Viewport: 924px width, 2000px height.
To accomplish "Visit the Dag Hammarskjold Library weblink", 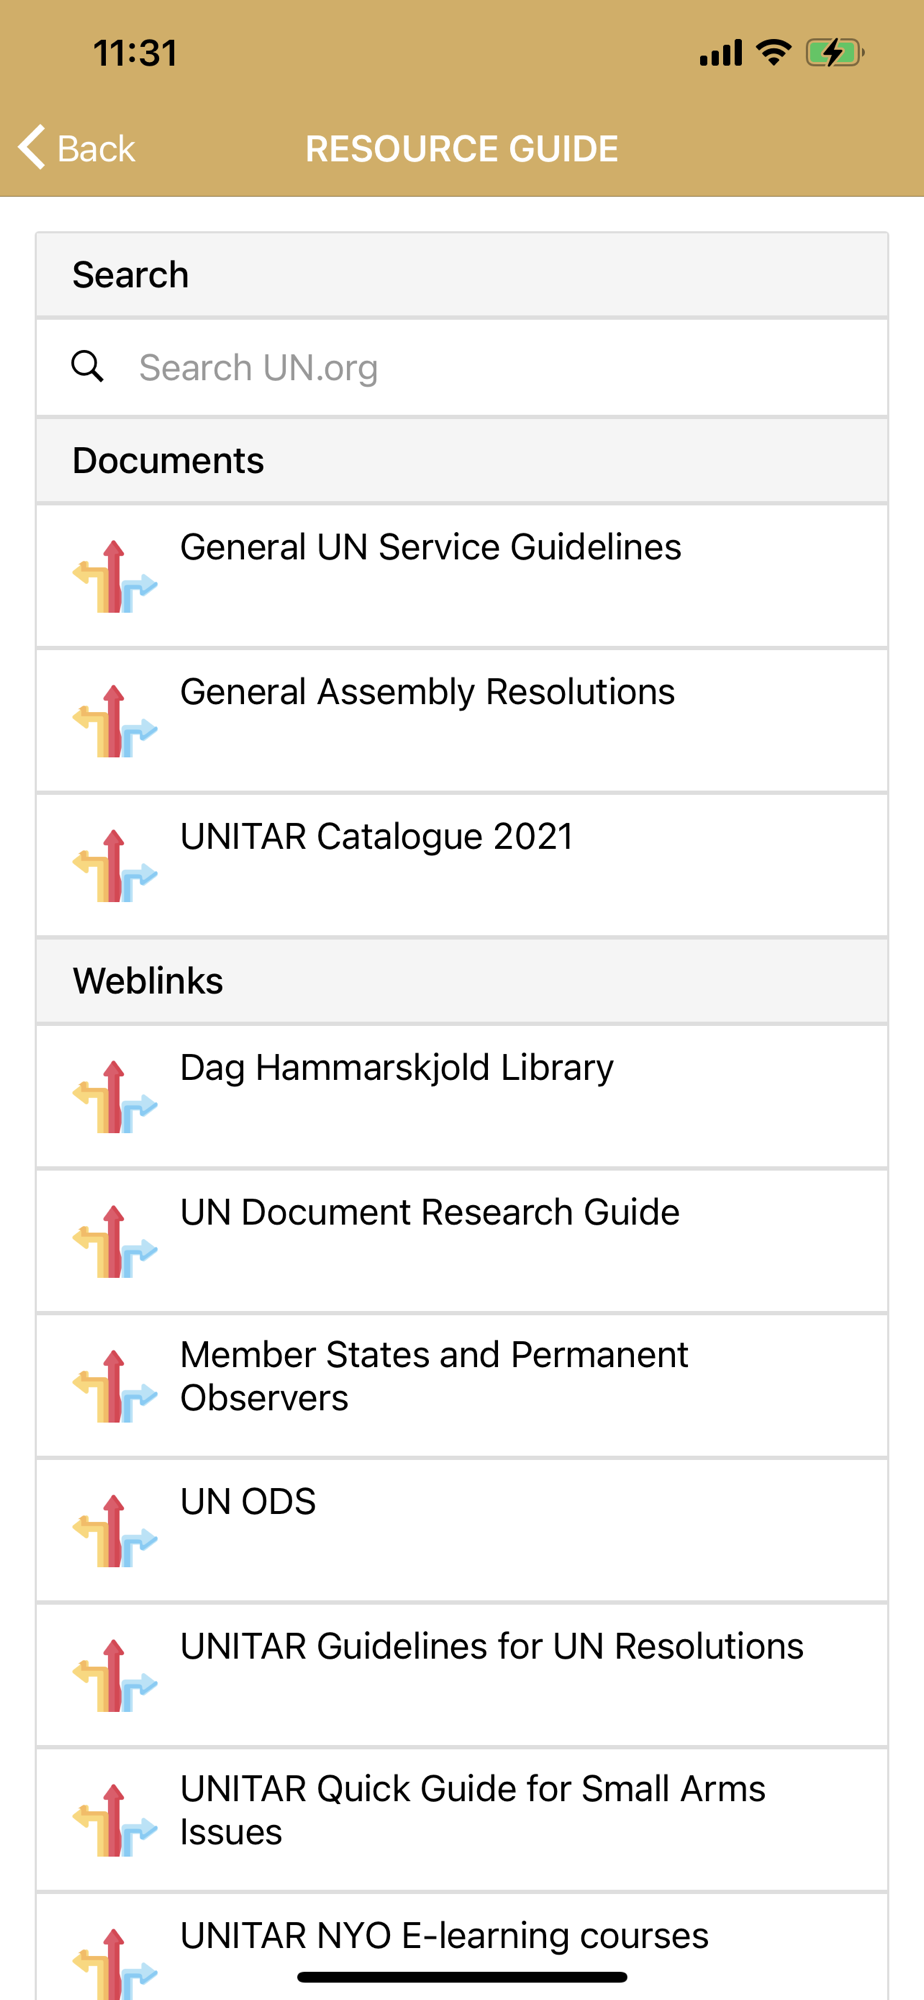I will (x=462, y=1096).
